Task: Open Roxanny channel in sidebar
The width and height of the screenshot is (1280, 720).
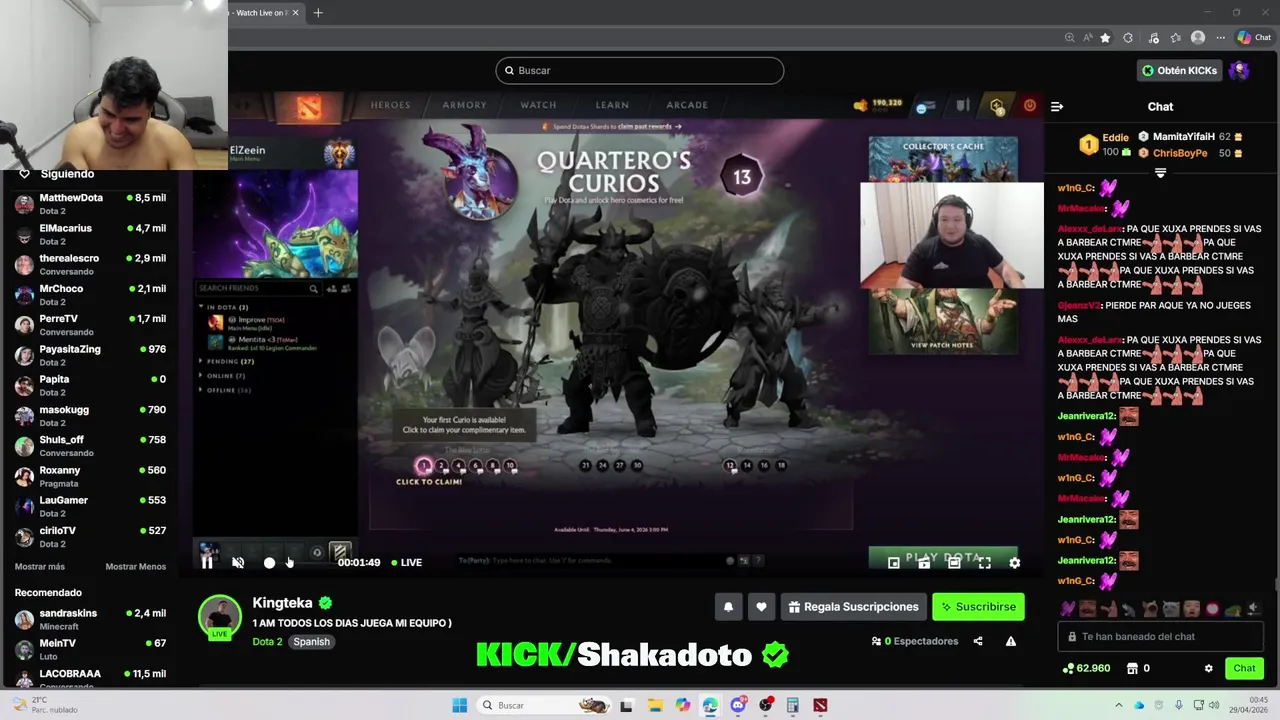Action: 90,476
